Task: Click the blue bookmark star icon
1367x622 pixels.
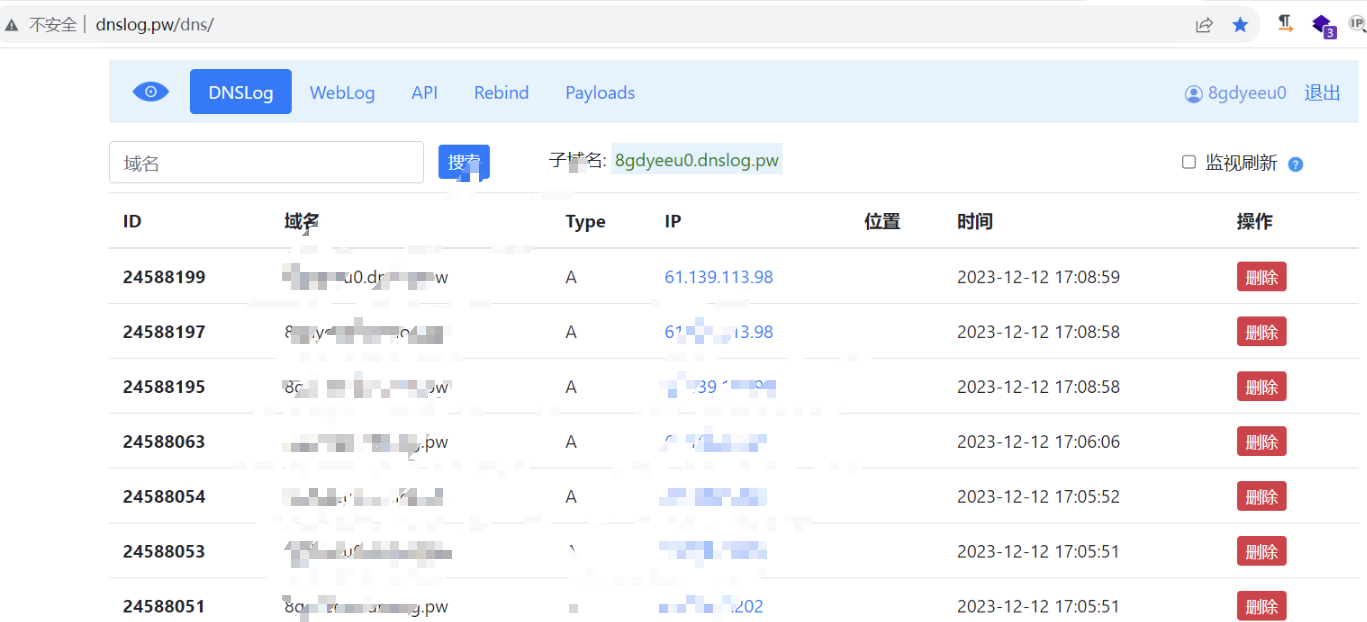Action: tap(1240, 25)
